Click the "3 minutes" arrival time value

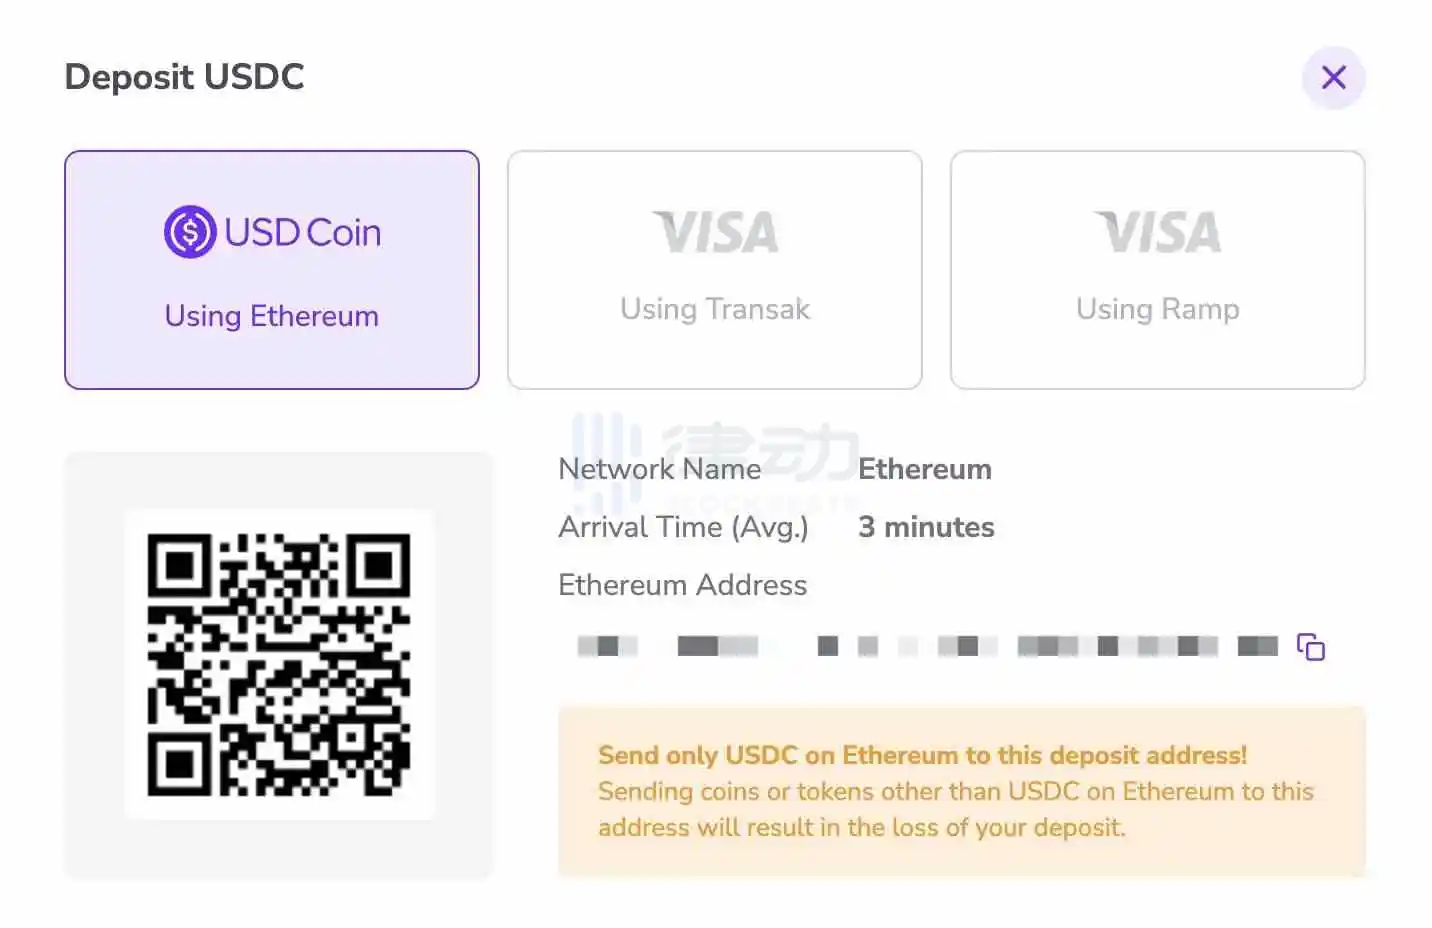926,527
